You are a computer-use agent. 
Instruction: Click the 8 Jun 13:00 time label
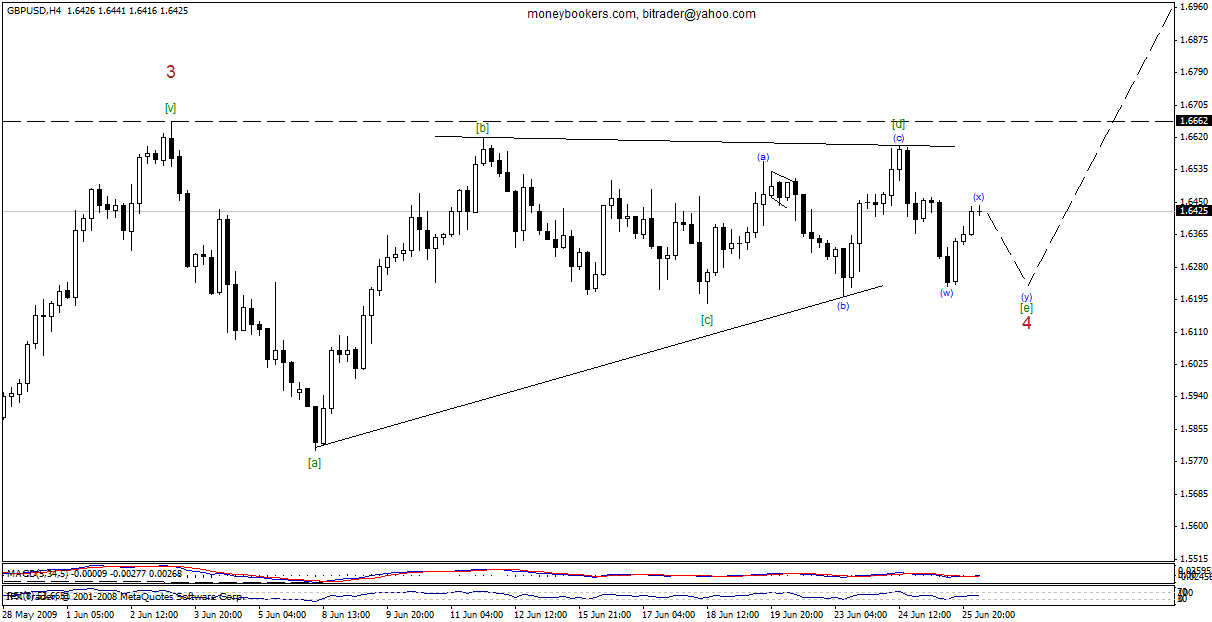pos(344,614)
